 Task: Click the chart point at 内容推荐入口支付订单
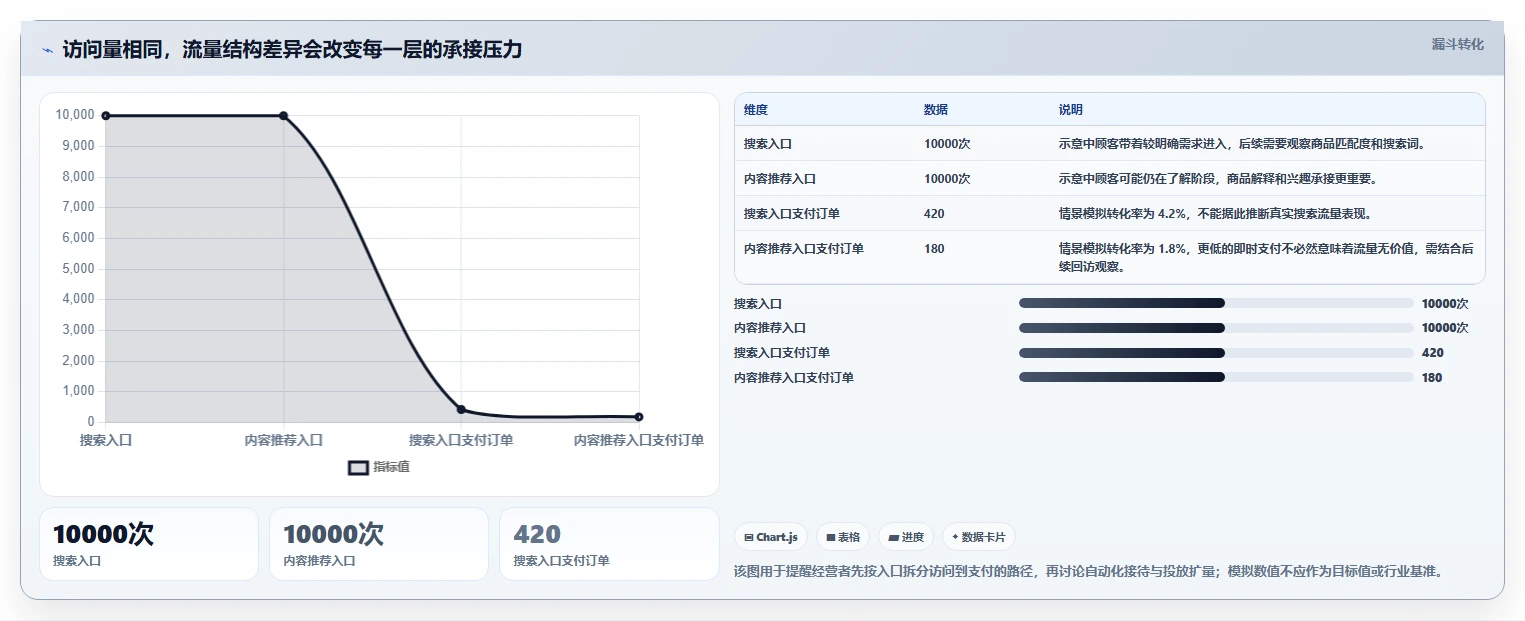(639, 417)
